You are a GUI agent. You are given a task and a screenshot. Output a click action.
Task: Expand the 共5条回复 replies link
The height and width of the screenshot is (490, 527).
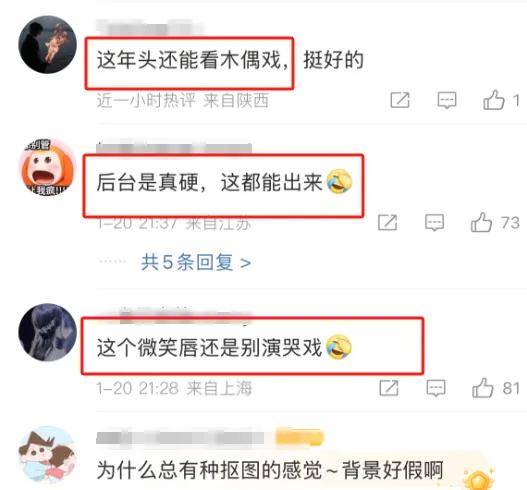[x=196, y=262]
